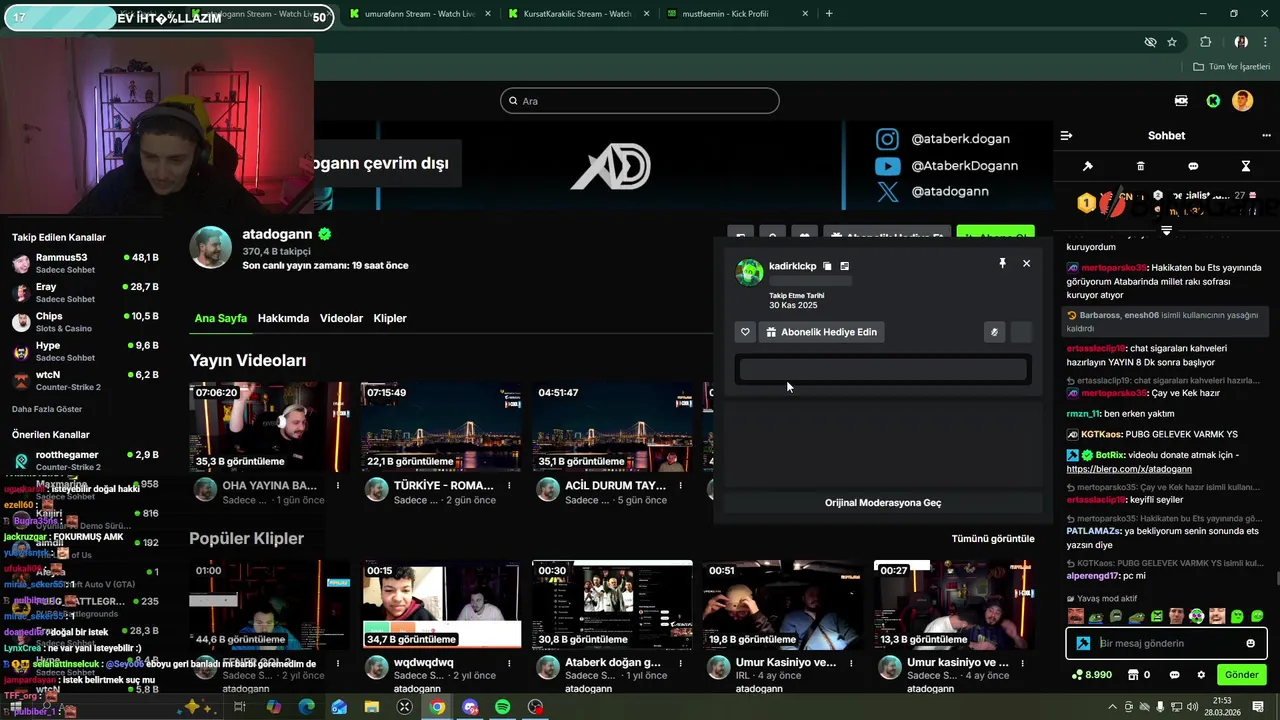Click the blerp.com/x/atadogann link in chat
The image size is (1280, 720).
1129,469
